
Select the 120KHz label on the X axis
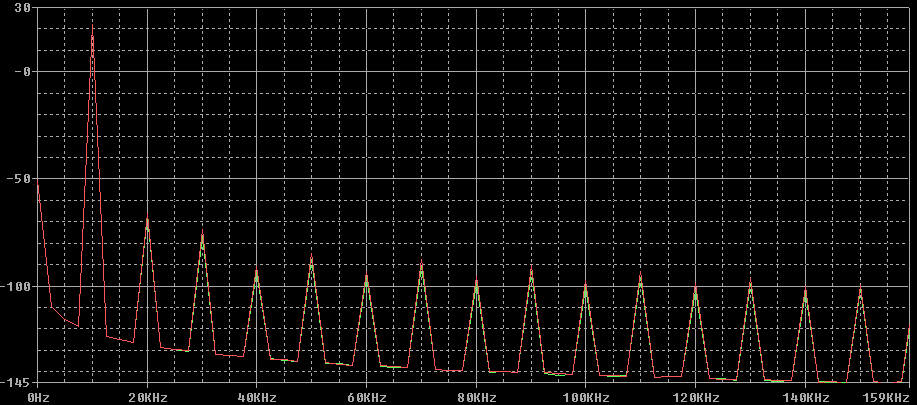695,398
